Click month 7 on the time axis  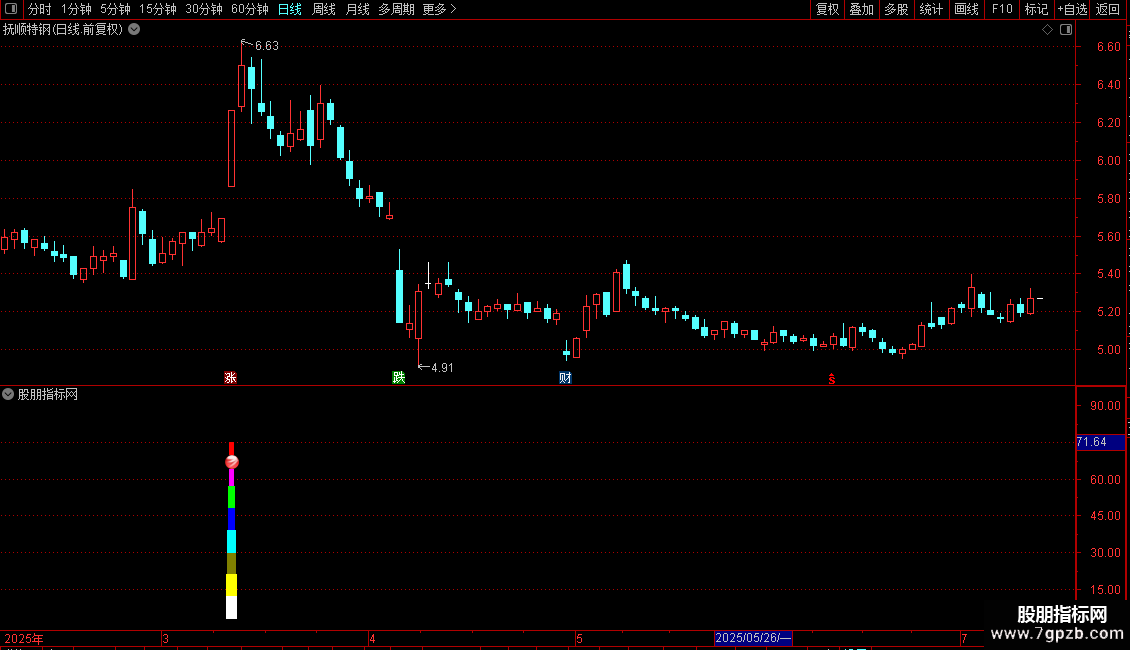pyautogui.click(x=964, y=638)
